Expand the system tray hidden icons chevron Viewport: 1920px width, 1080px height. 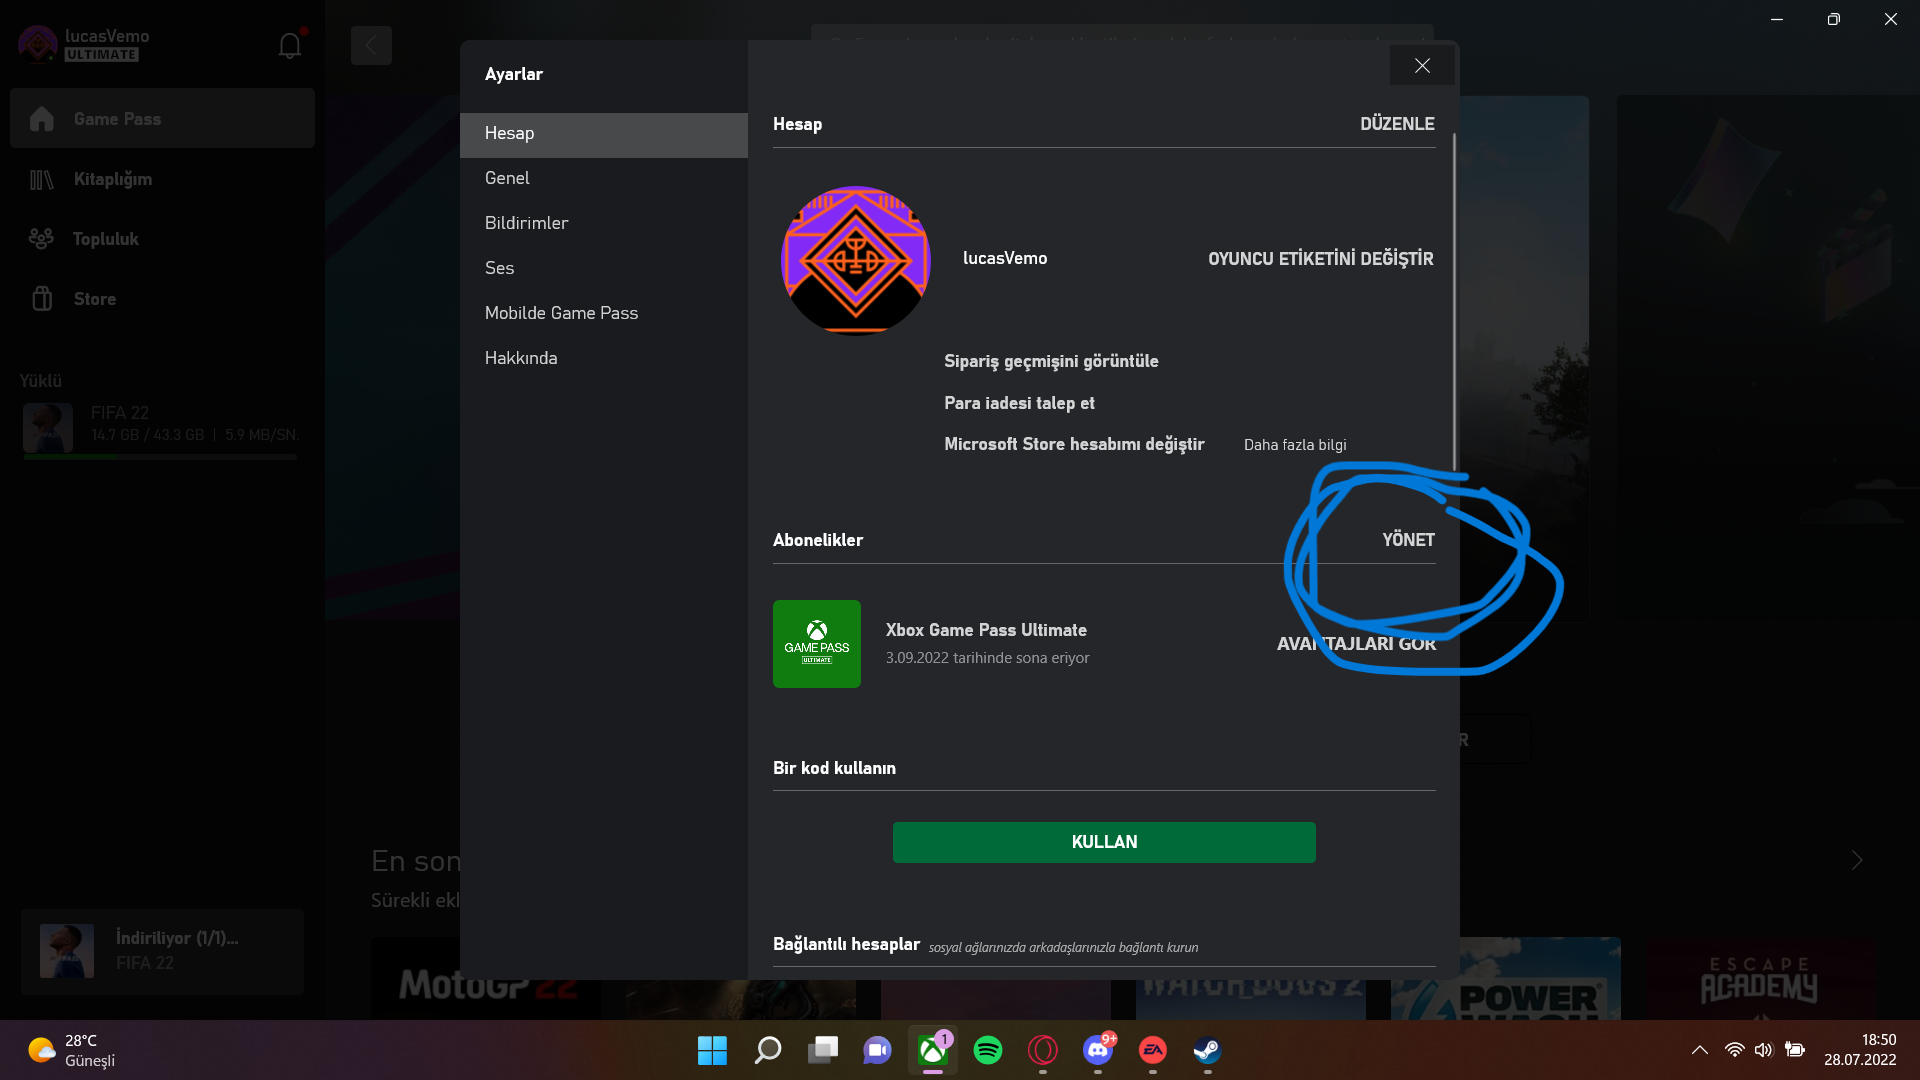(x=1699, y=1050)
